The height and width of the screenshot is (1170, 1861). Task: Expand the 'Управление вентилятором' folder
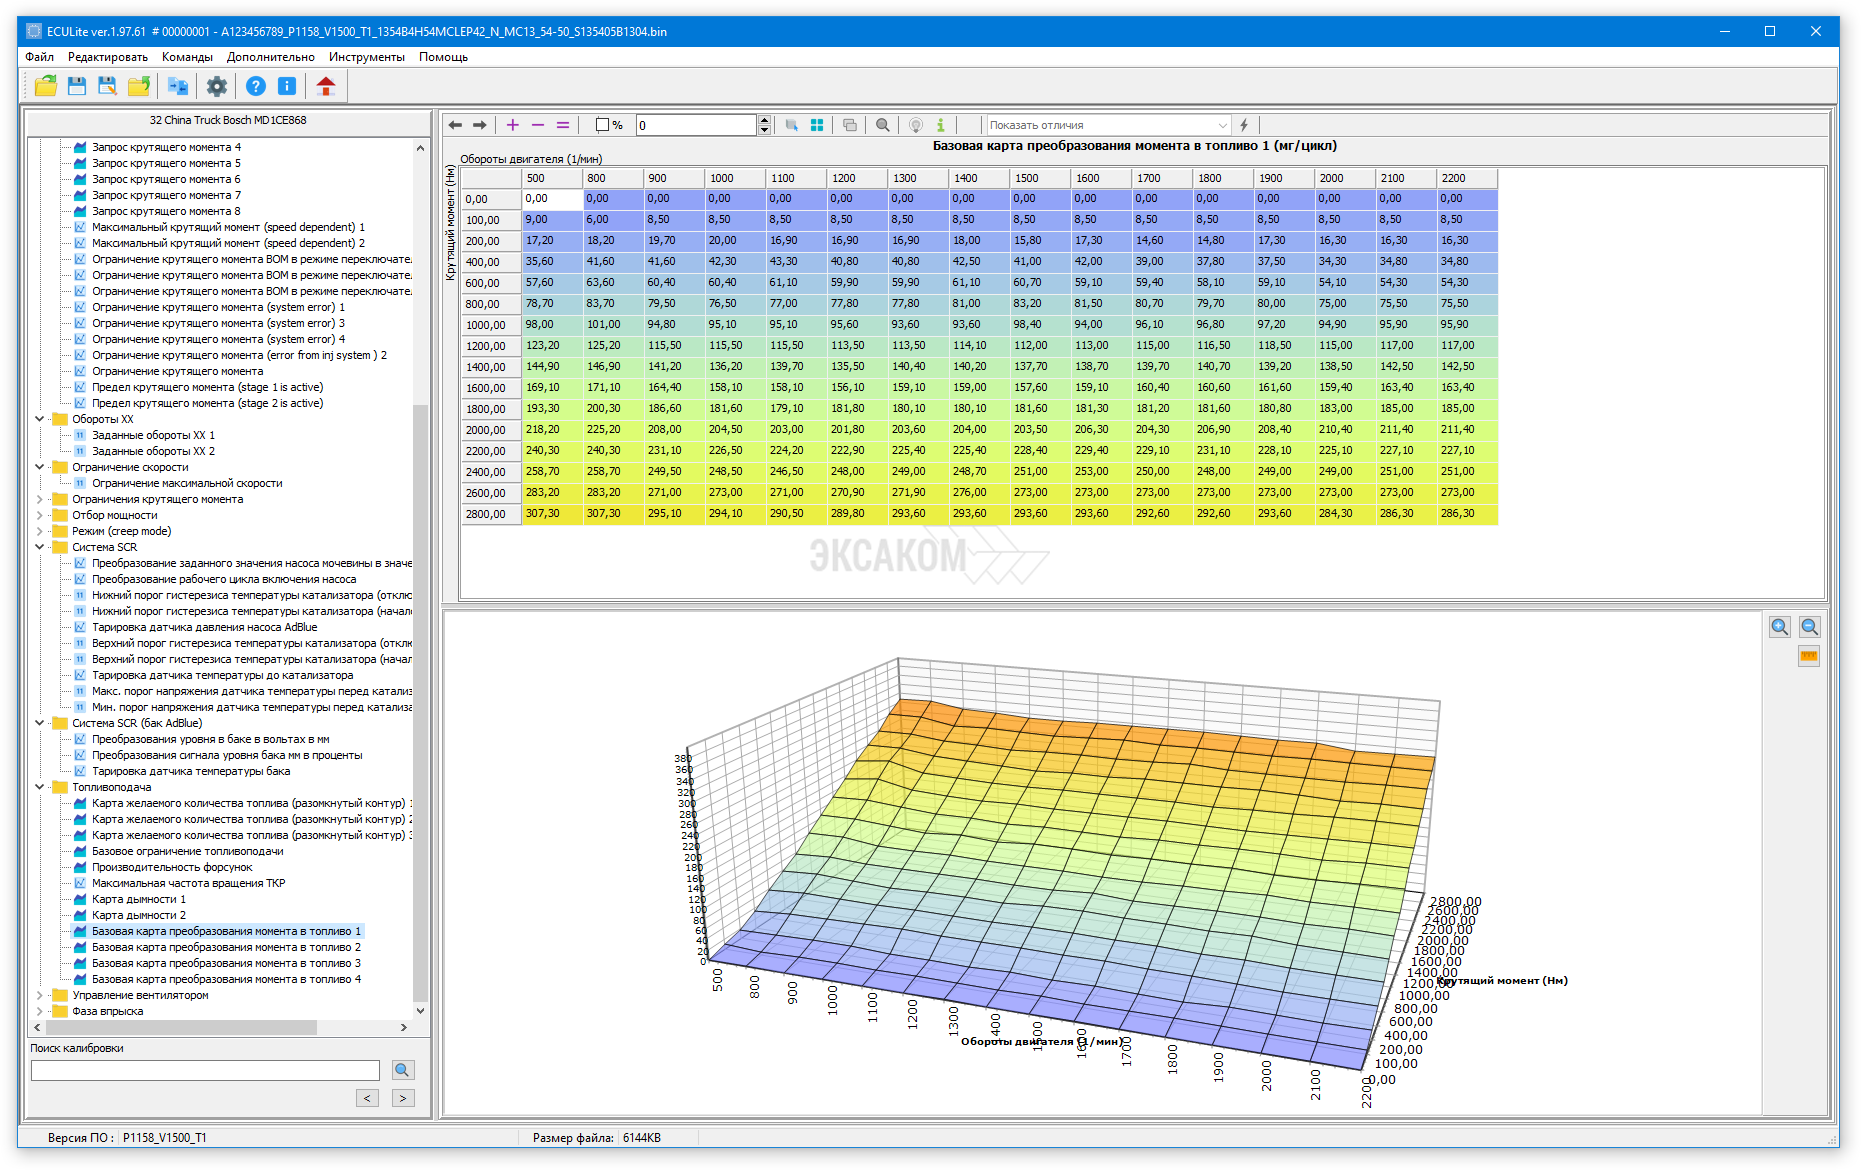click(40, 995)
